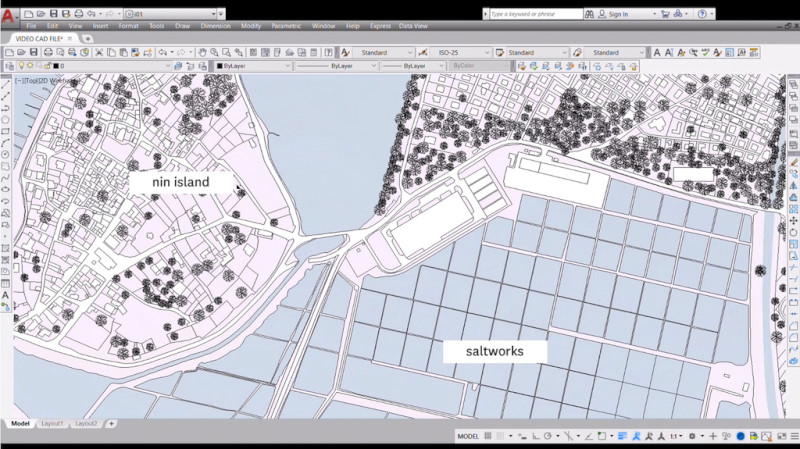Click the Save icon in the quick access bar

[x=53, y=15]
